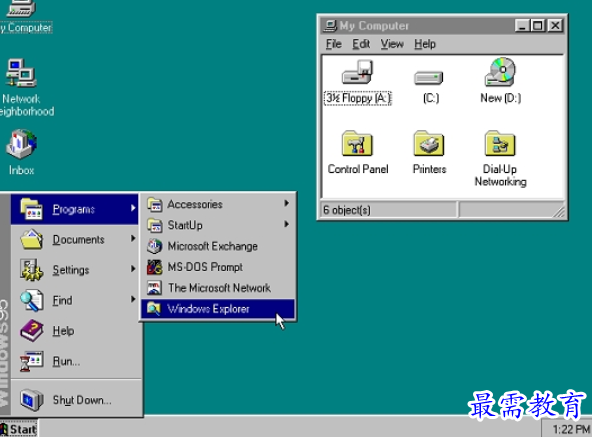Click The Microsoft Network label

(x=219, y=288)
